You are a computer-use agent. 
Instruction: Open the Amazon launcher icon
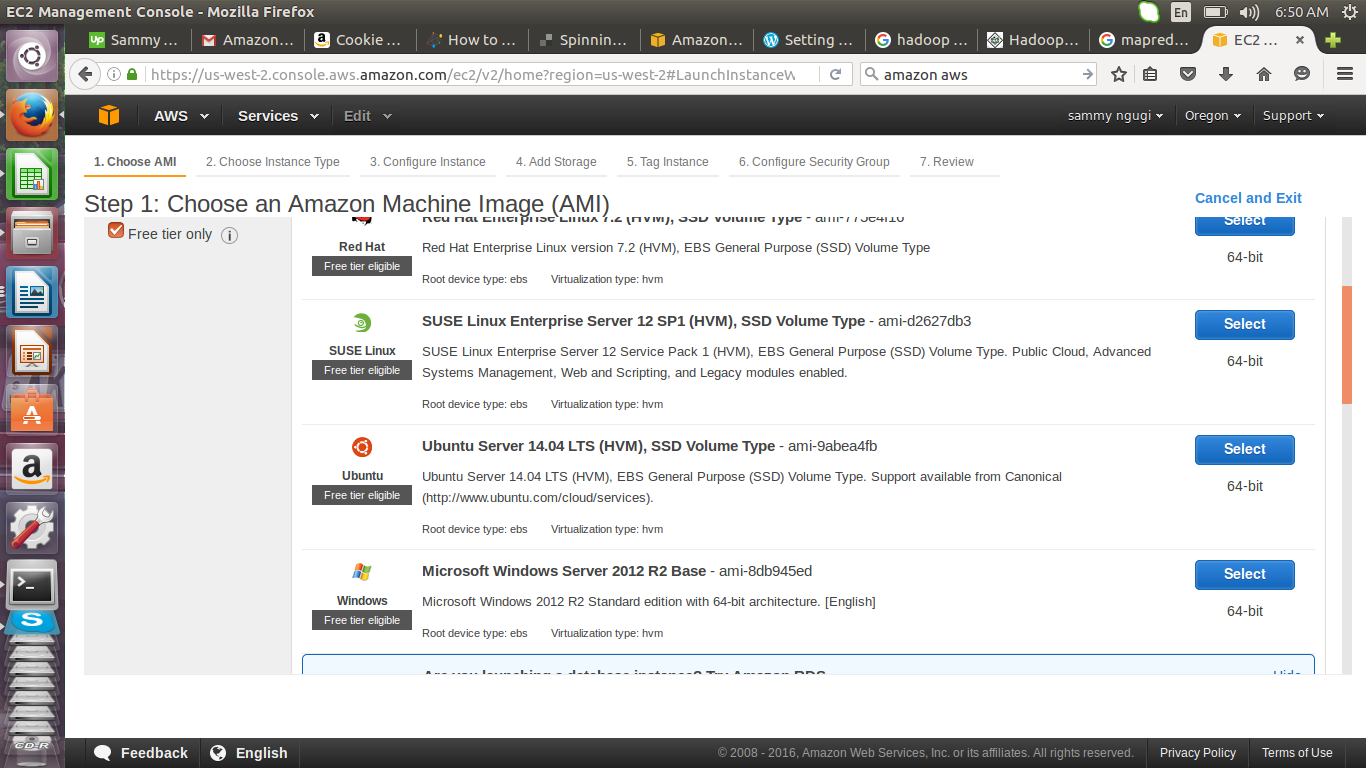pyautogui.click(x=32, y=469)
